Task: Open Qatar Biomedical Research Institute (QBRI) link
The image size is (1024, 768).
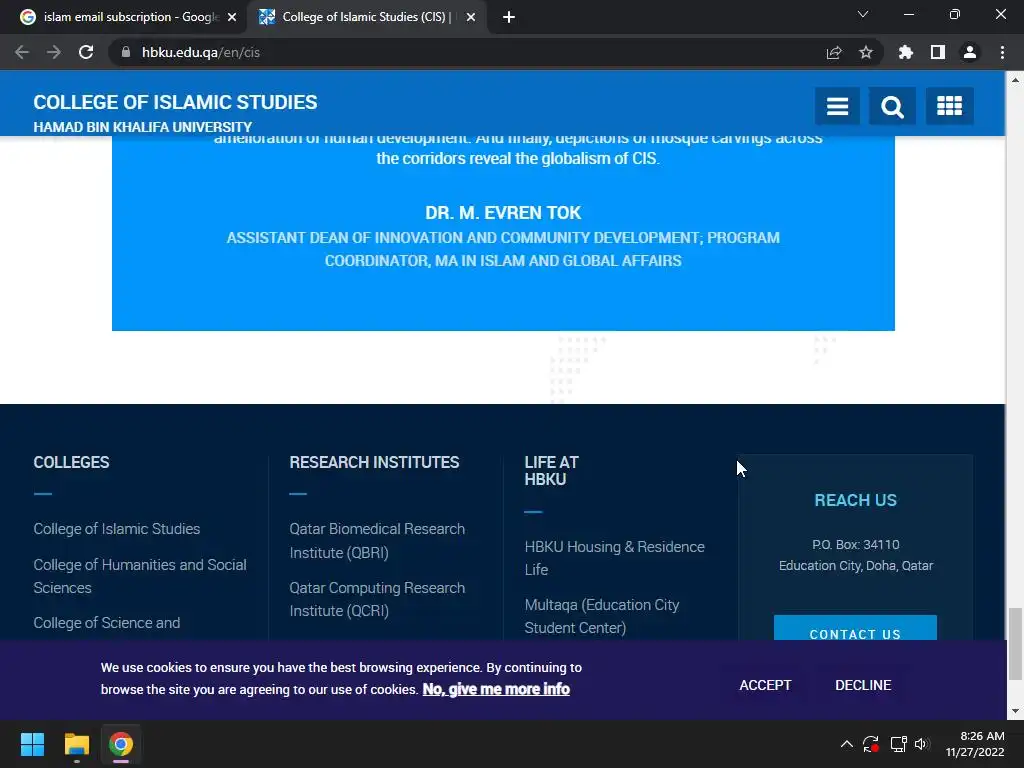Action: pyautogui.click(x=377, y=541)
